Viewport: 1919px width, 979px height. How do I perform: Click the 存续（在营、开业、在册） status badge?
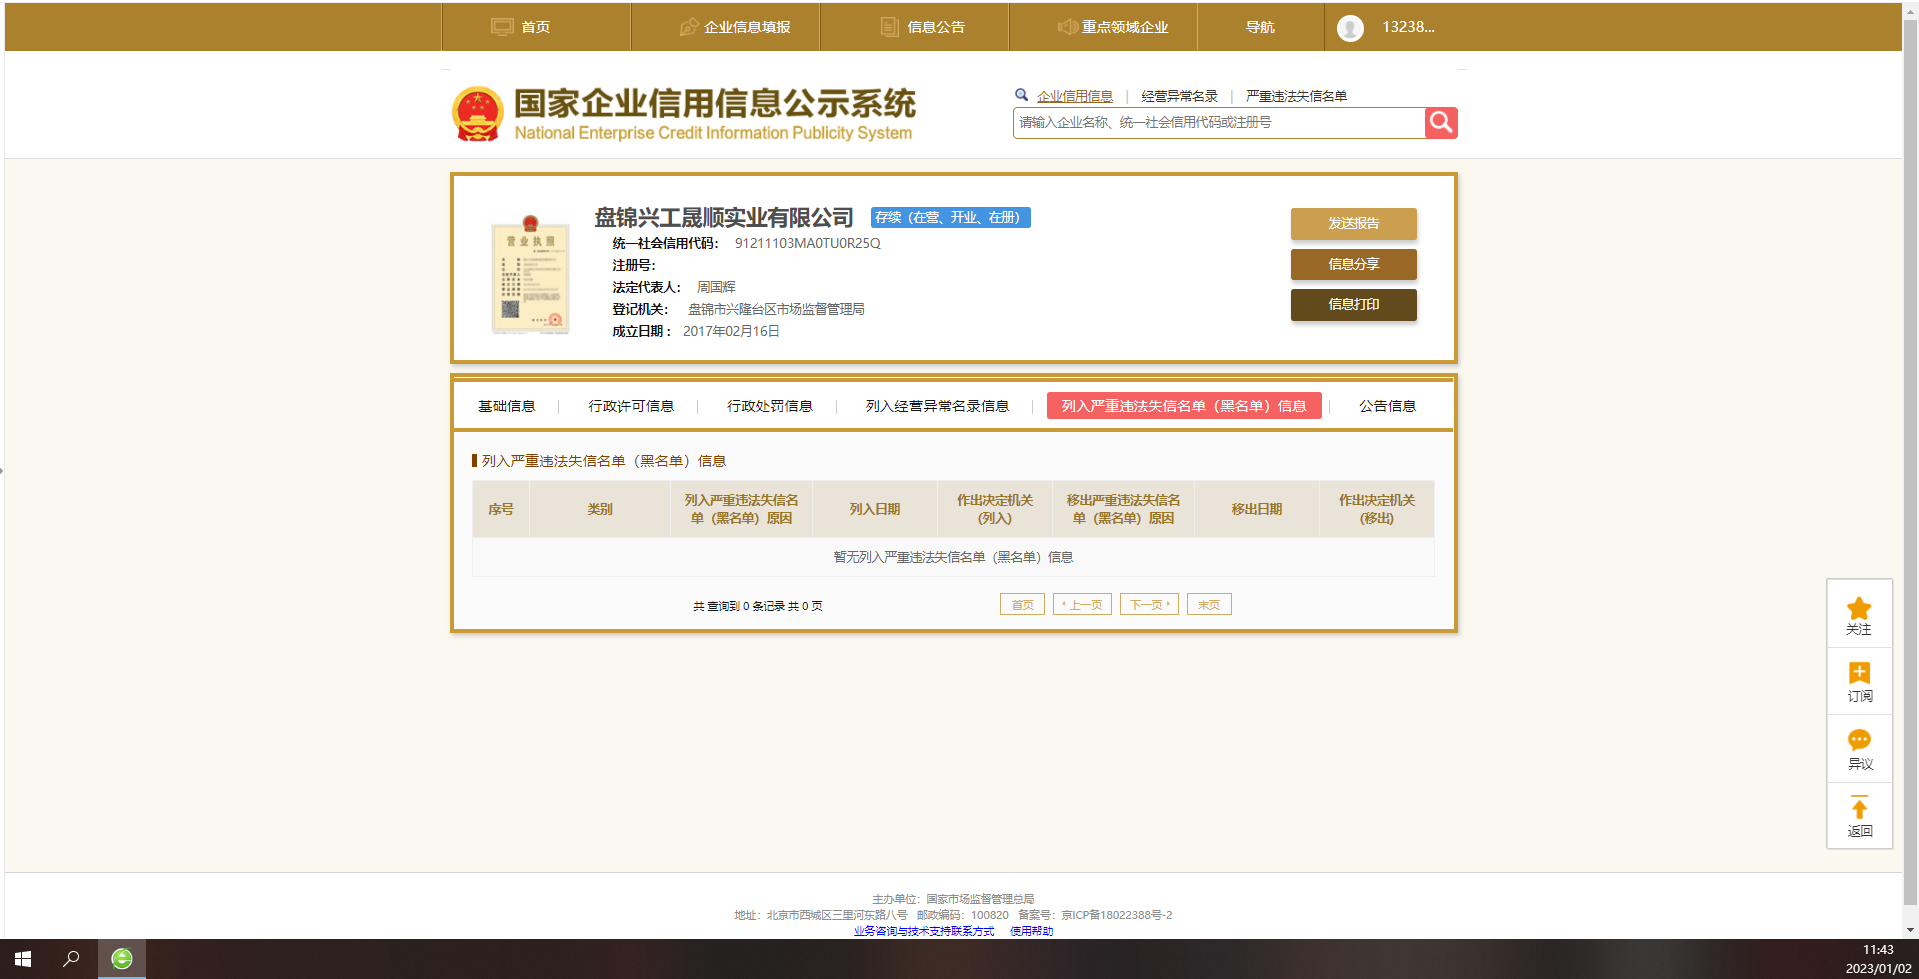pyautogui.click(x=950, y=218)
